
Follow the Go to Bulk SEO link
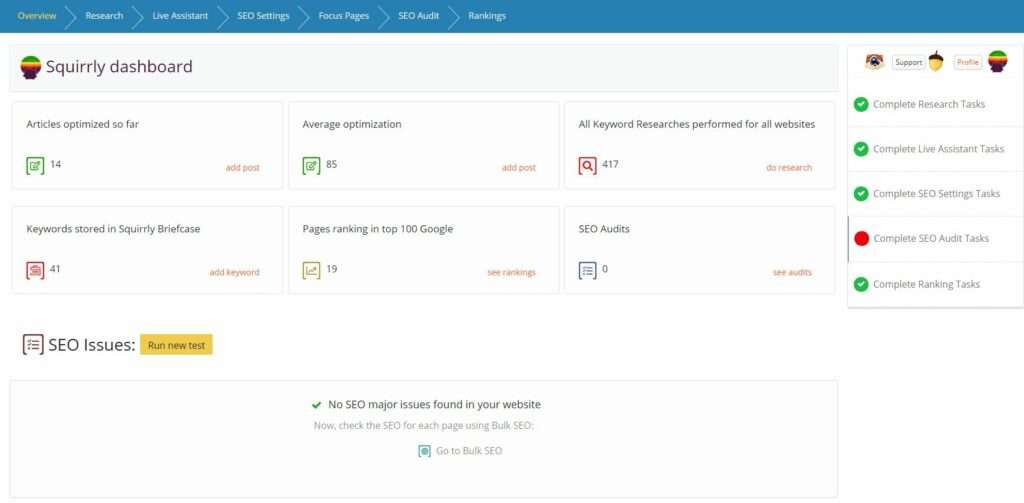click(469, 451)
